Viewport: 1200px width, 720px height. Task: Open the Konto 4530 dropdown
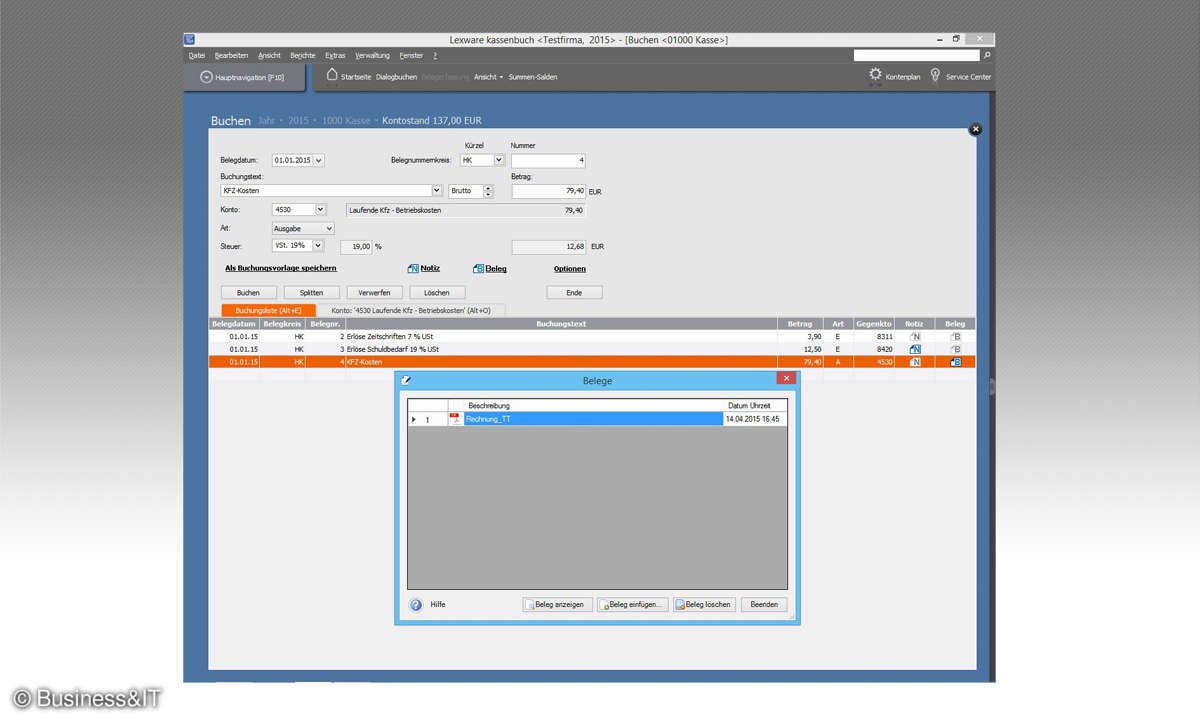pyautogui.click(x=321, y=210)
